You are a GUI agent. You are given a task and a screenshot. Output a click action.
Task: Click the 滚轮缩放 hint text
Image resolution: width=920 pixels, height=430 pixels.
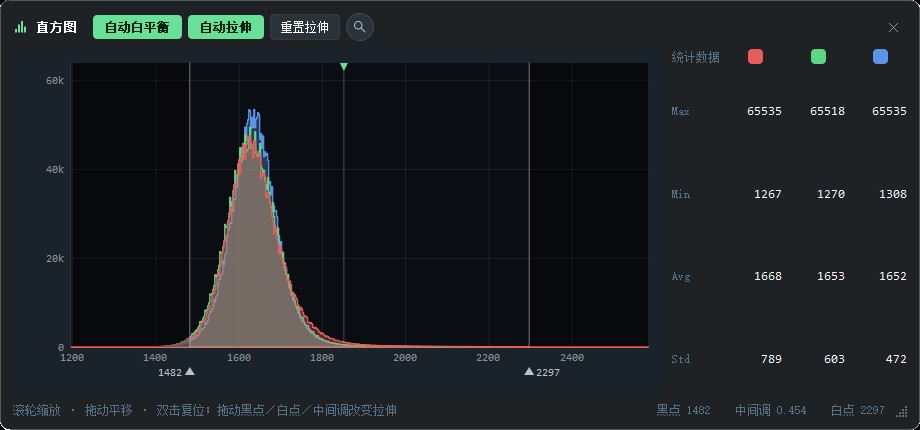coord(36,410)
